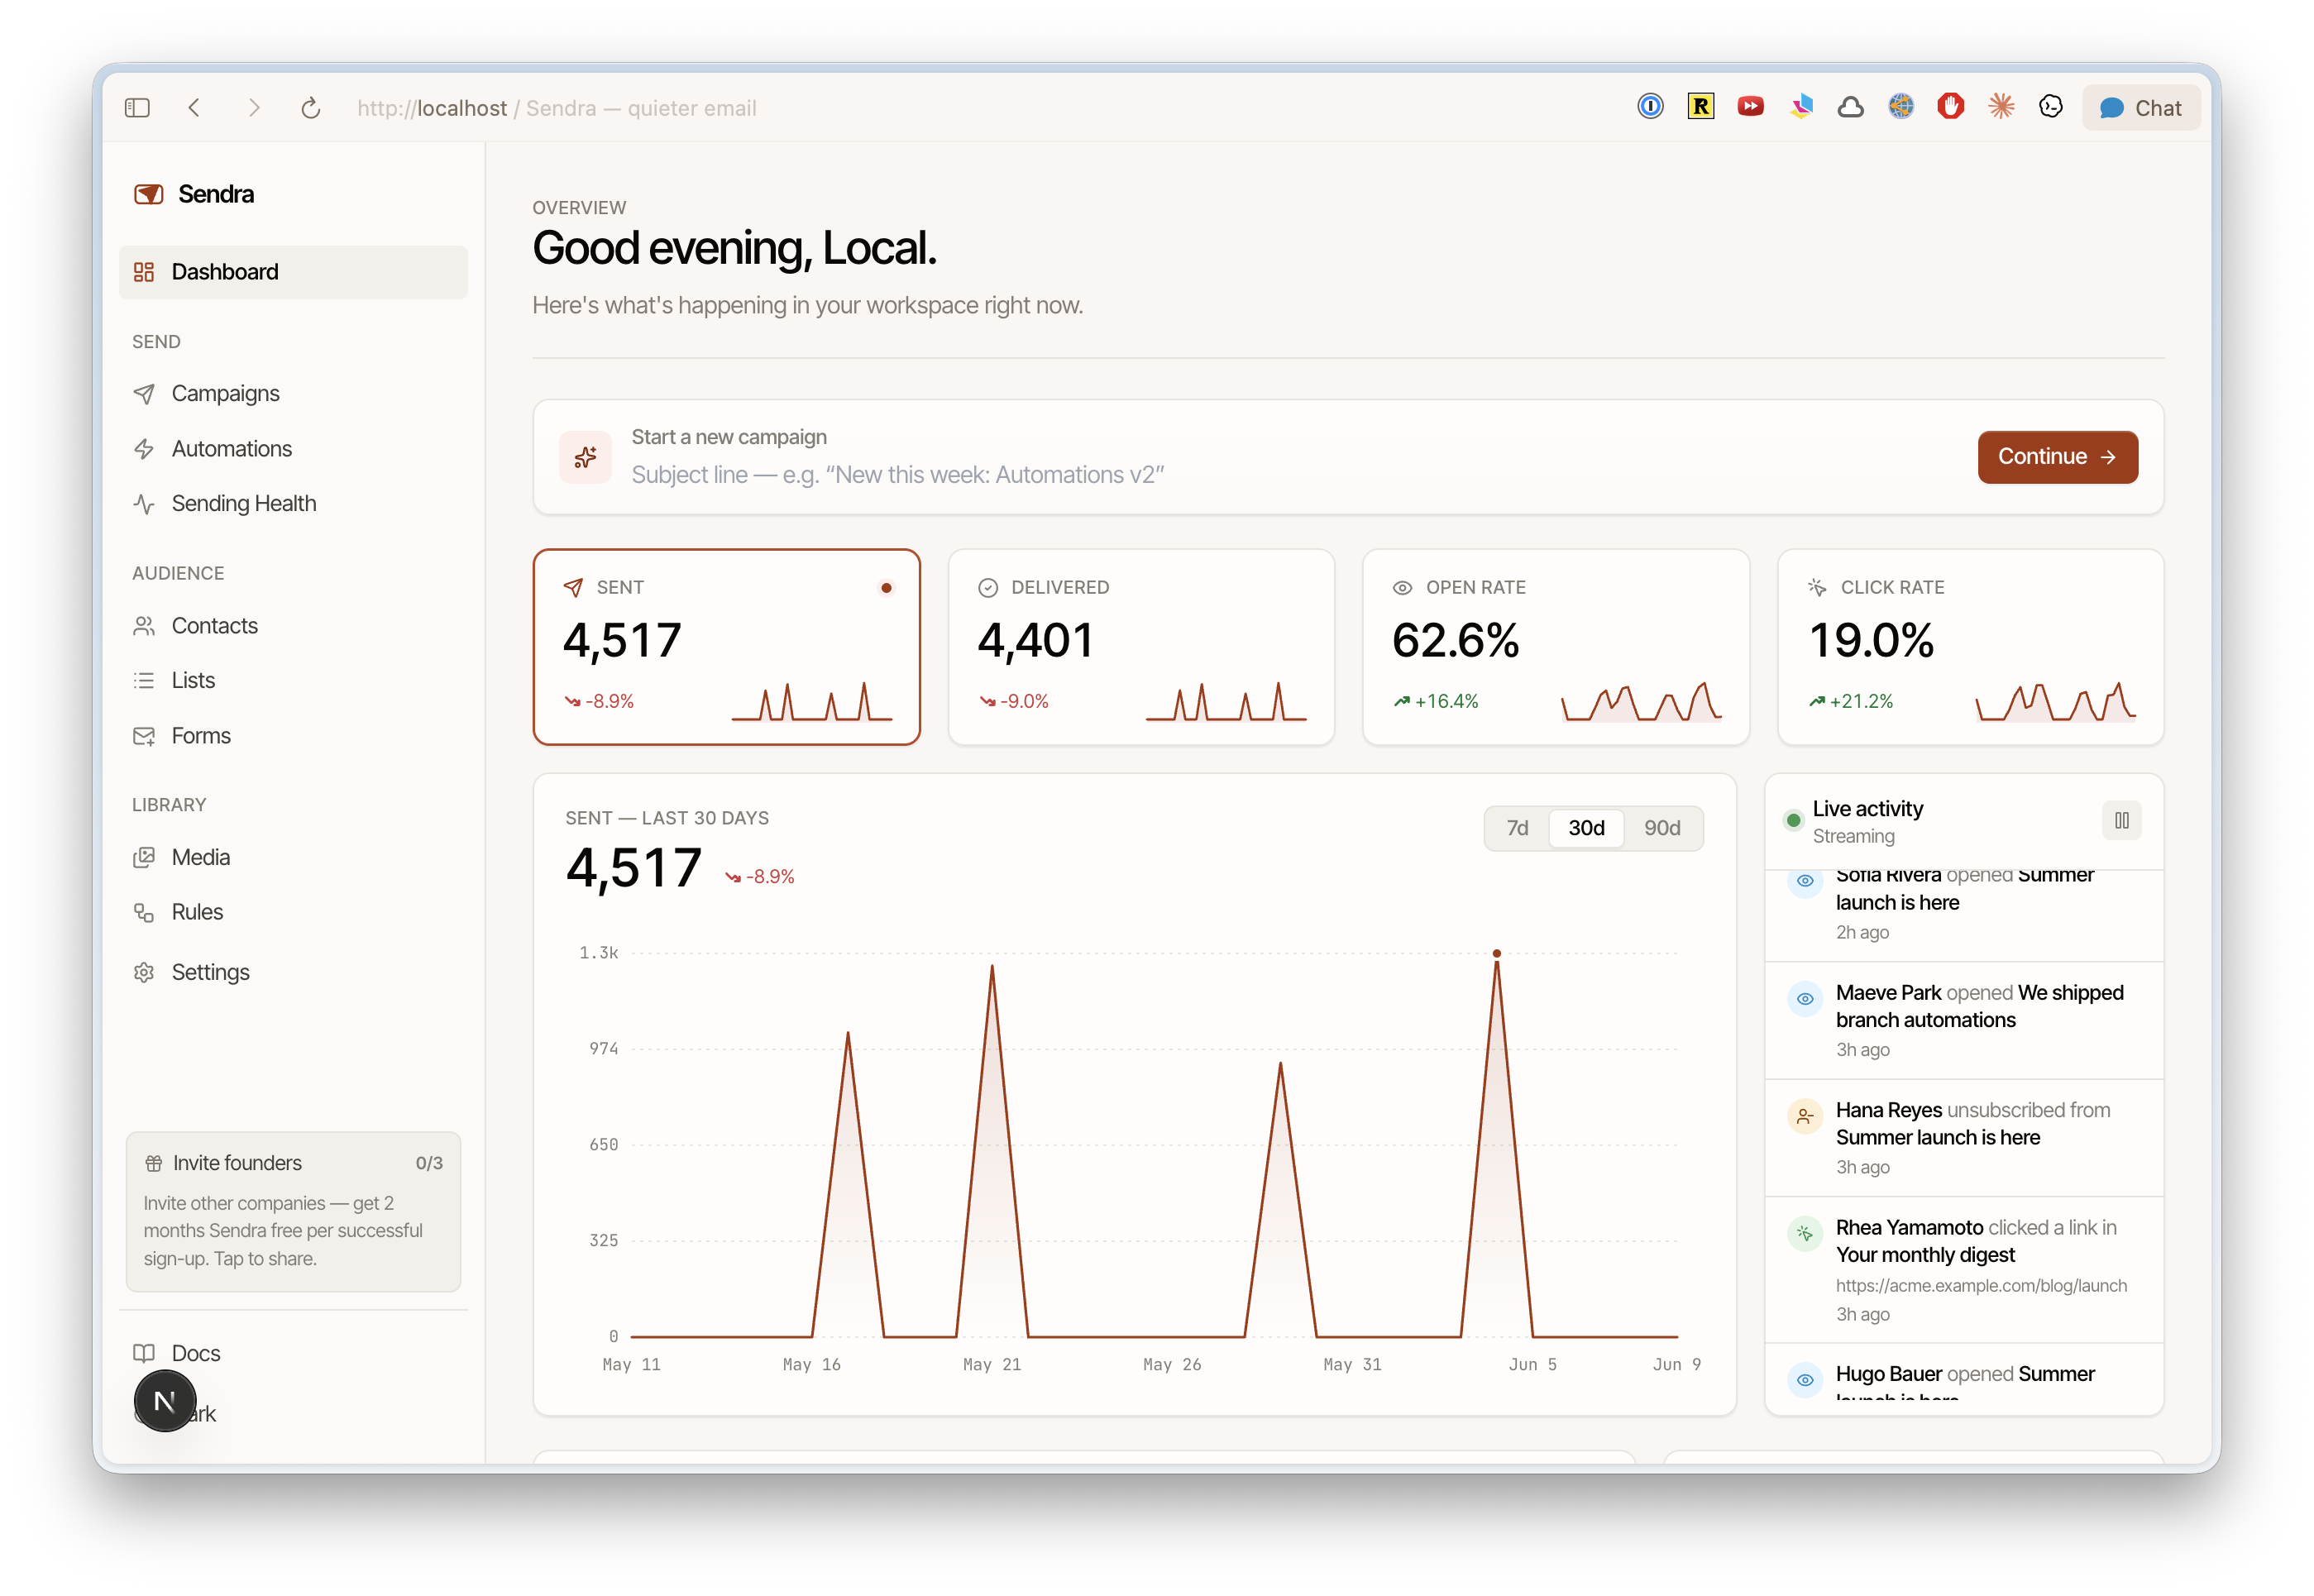Switch chart range to 90d
The height and width of the screenshot is (1596, 2314).
click(x=1662, y=828)
